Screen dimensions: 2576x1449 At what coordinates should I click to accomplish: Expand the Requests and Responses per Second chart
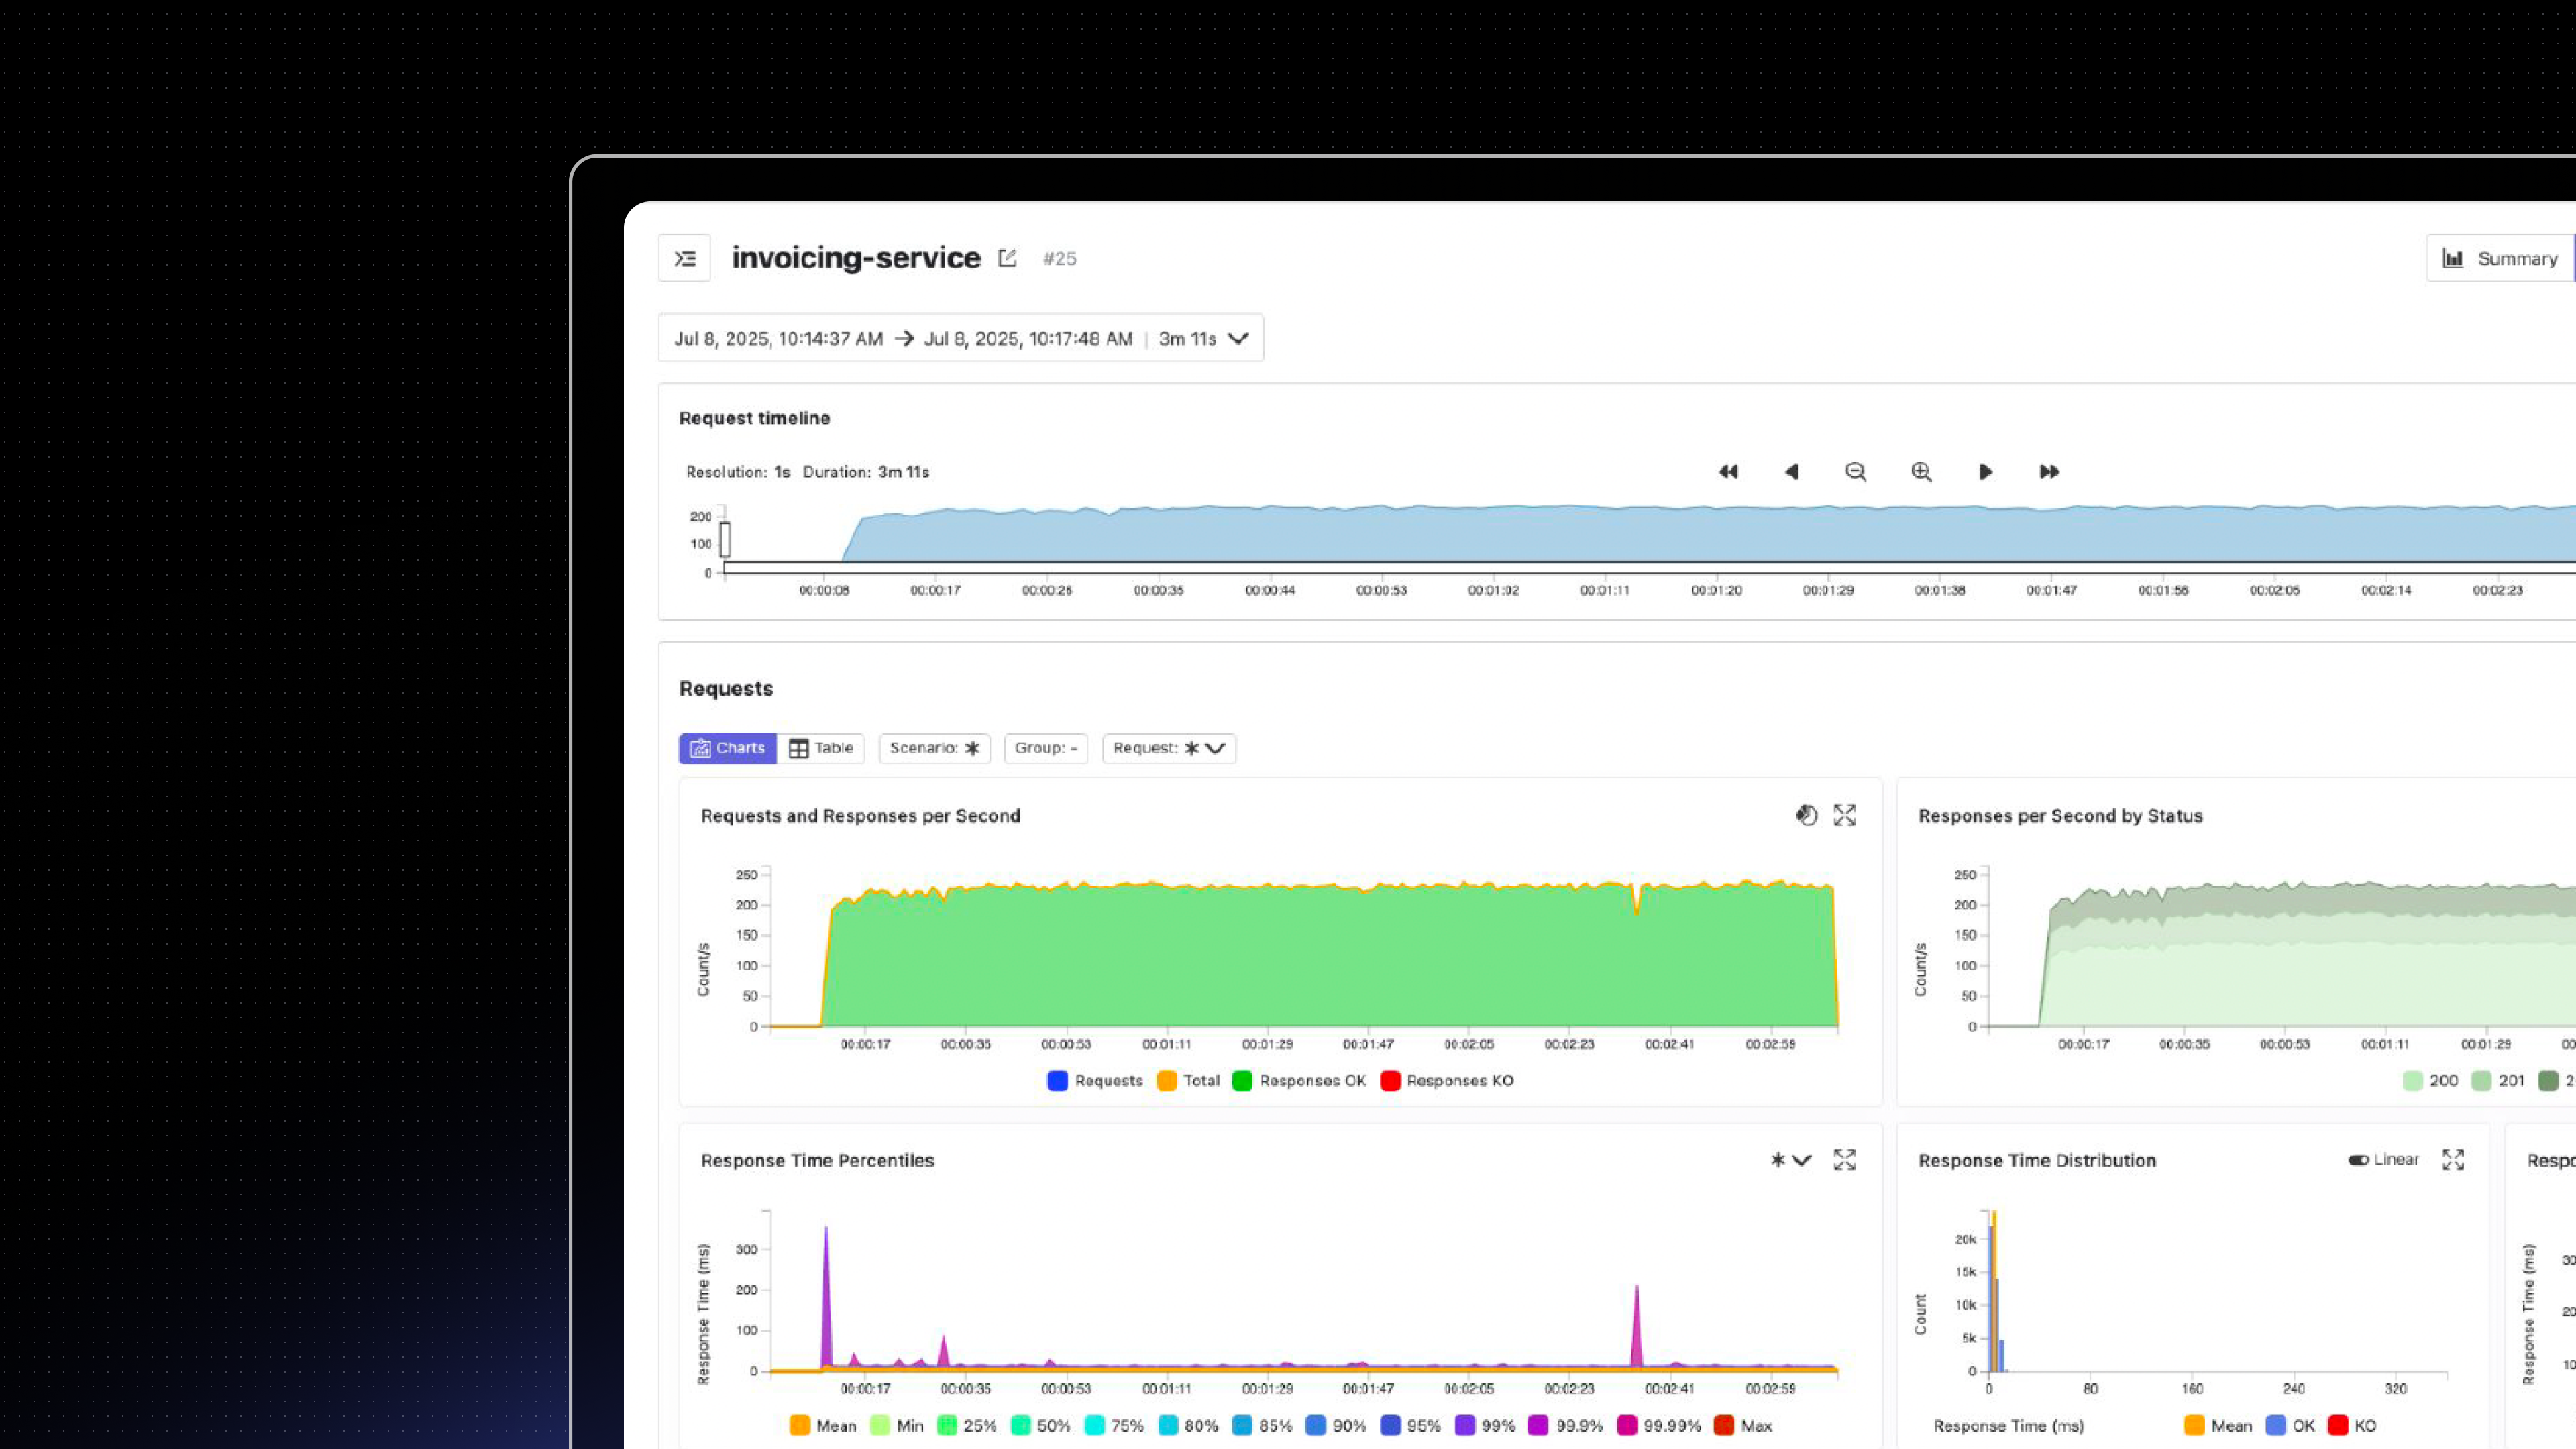coord(1844,815)
